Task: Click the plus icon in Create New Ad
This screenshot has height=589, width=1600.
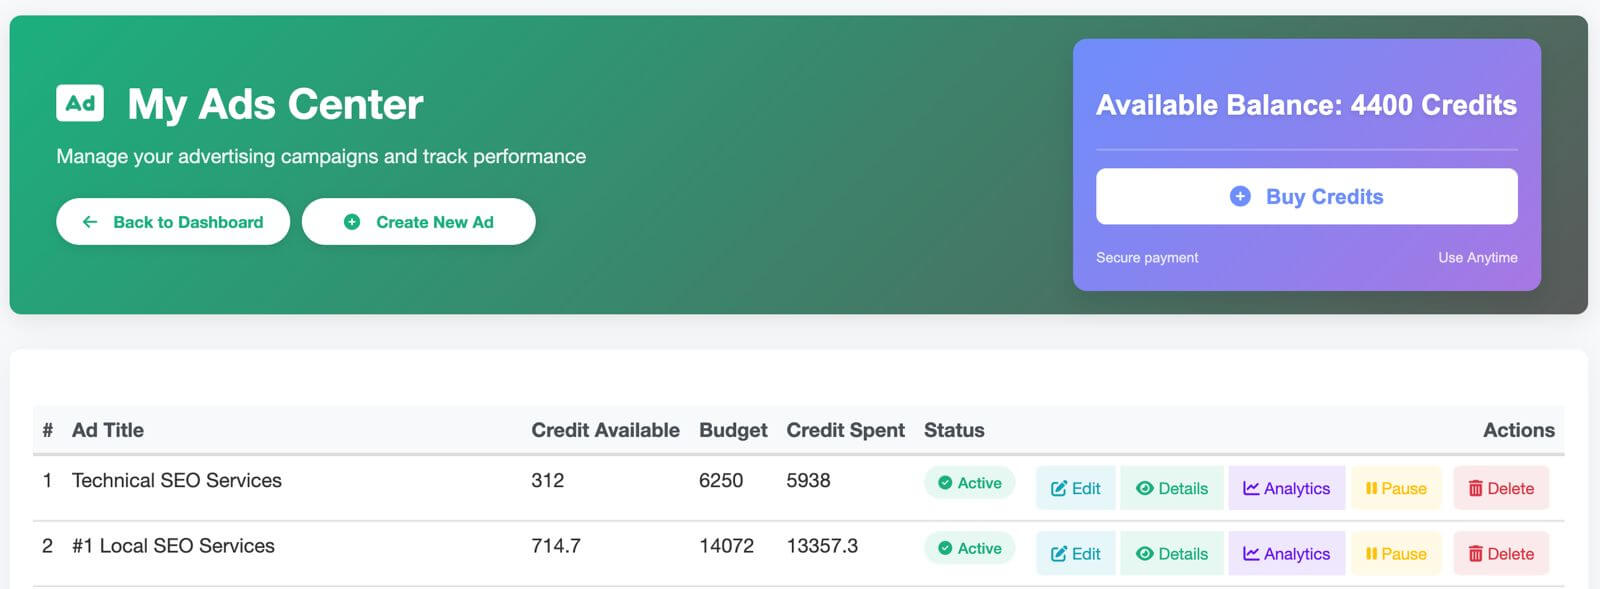Action: coord(352,222)
